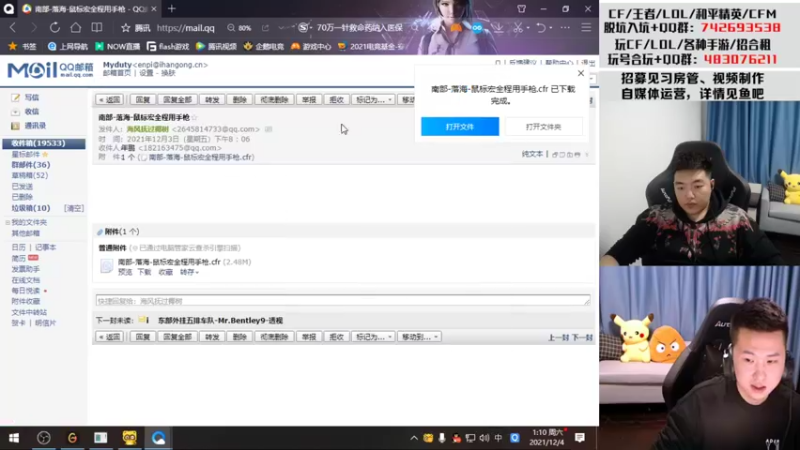Open the attachment 转存 dropdown

189,272
